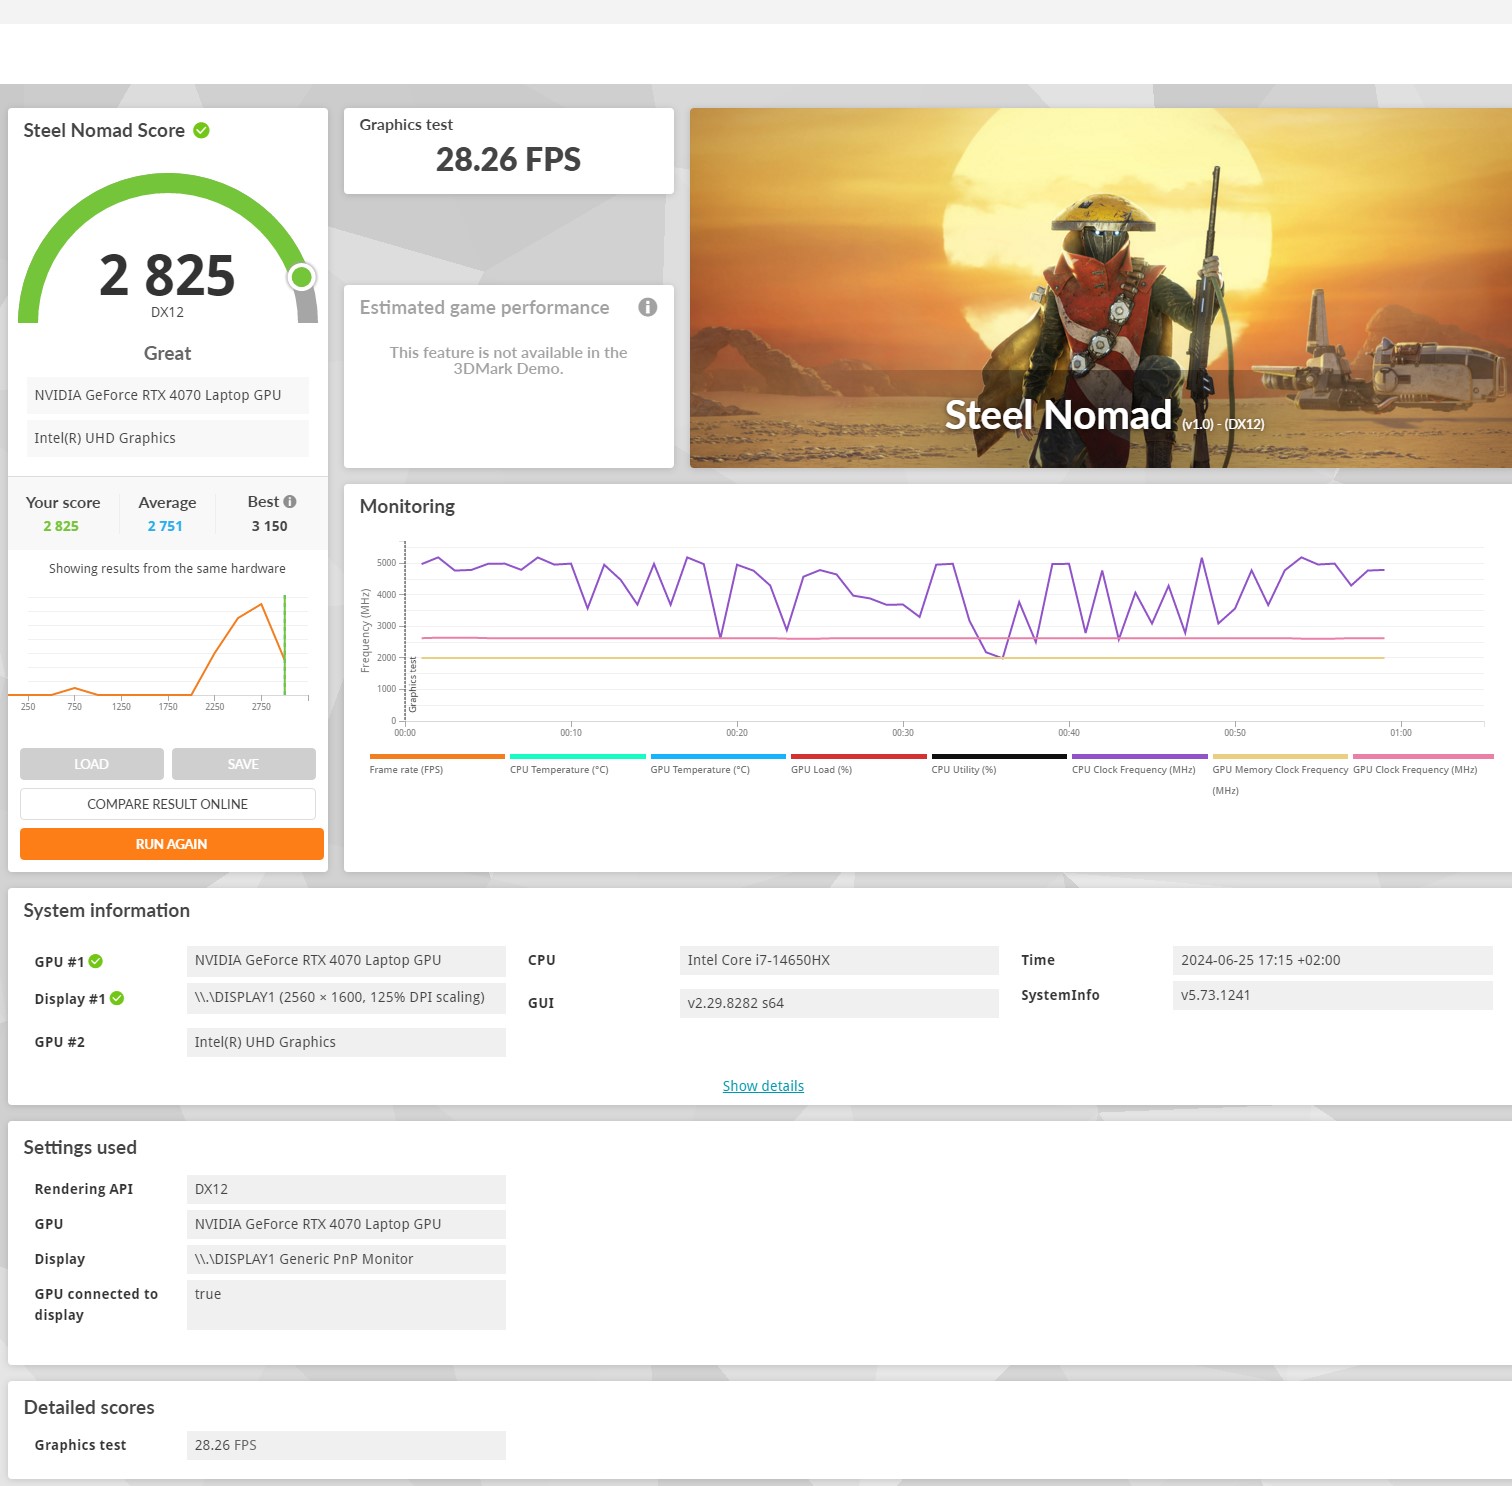Hide the GPU Load (%) chart series
The image size is (1512, 1486).
[821, 769]
